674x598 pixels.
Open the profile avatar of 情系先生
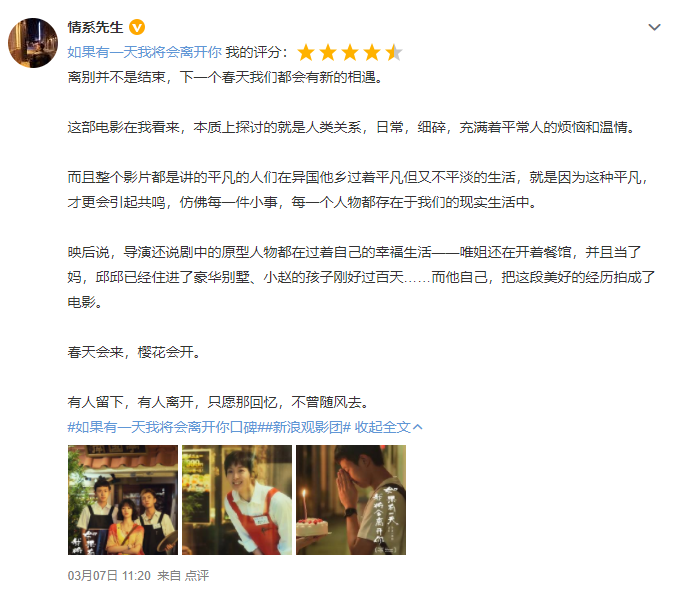click(33, 43)
